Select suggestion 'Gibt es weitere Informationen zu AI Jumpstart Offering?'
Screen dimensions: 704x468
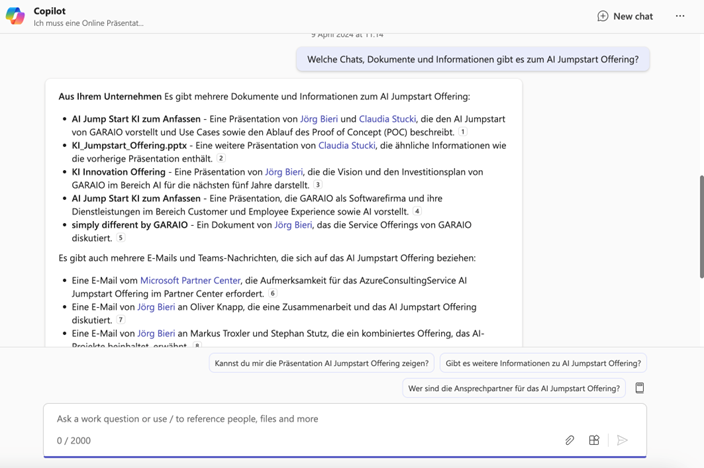tap(543, 363)
